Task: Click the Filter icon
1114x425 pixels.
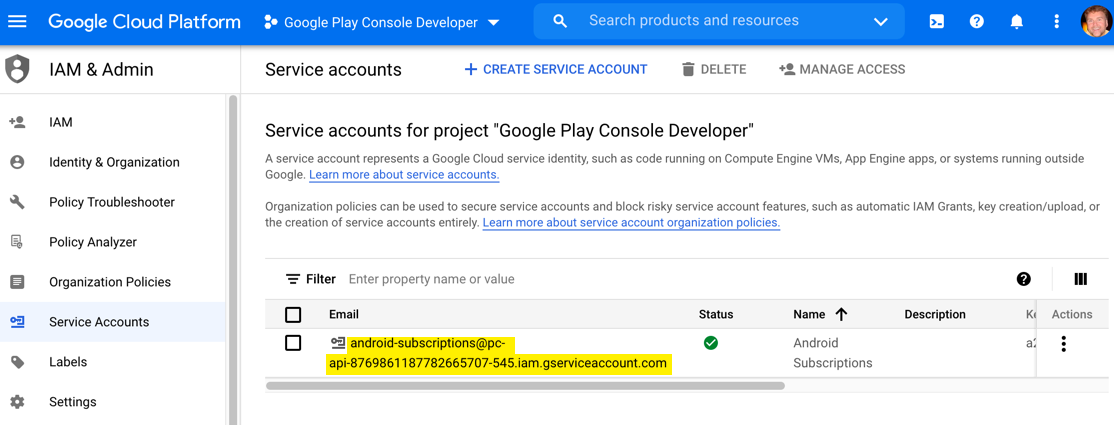Action: (293, 279)
